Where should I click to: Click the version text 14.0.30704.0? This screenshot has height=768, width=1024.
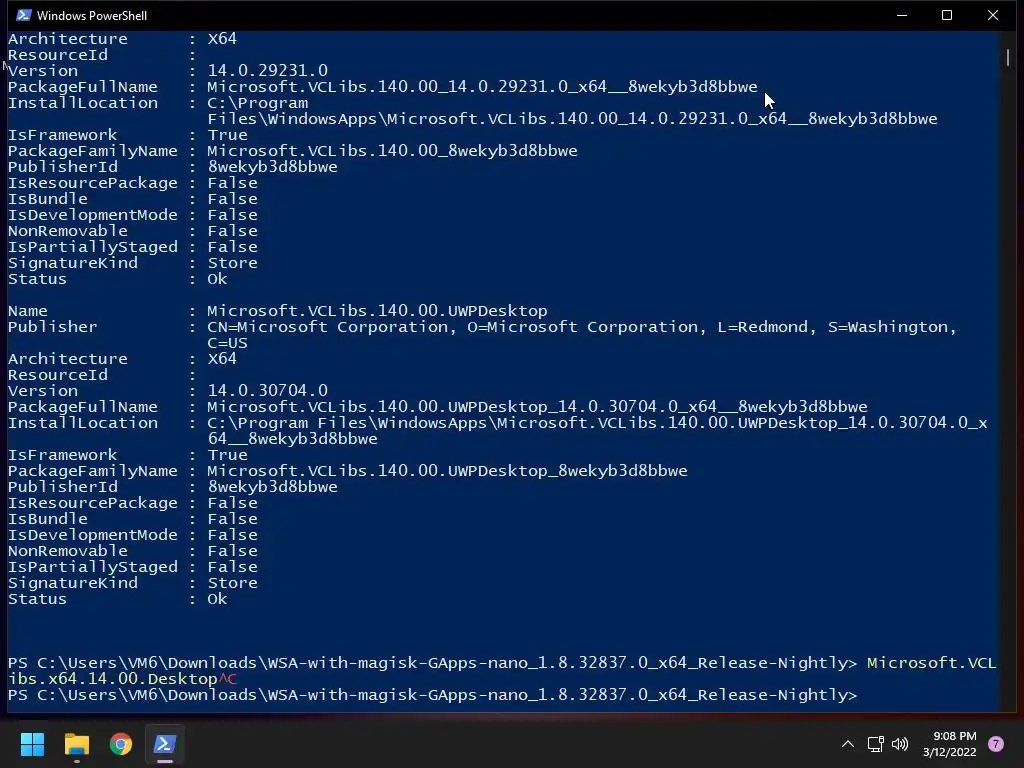(x=268, y=391)
